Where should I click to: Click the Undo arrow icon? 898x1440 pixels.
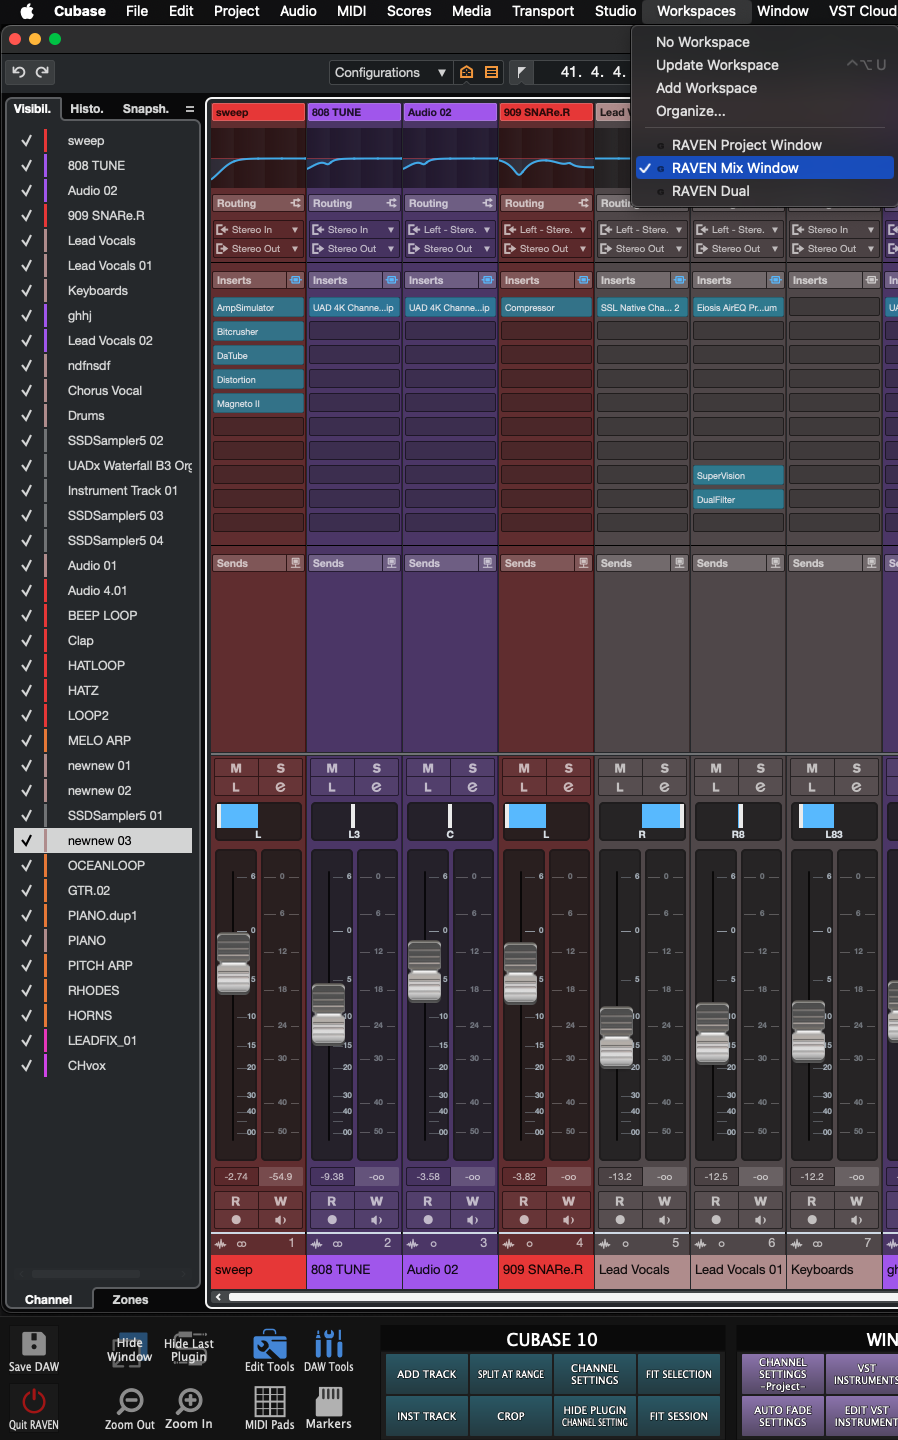click(18, 72)
